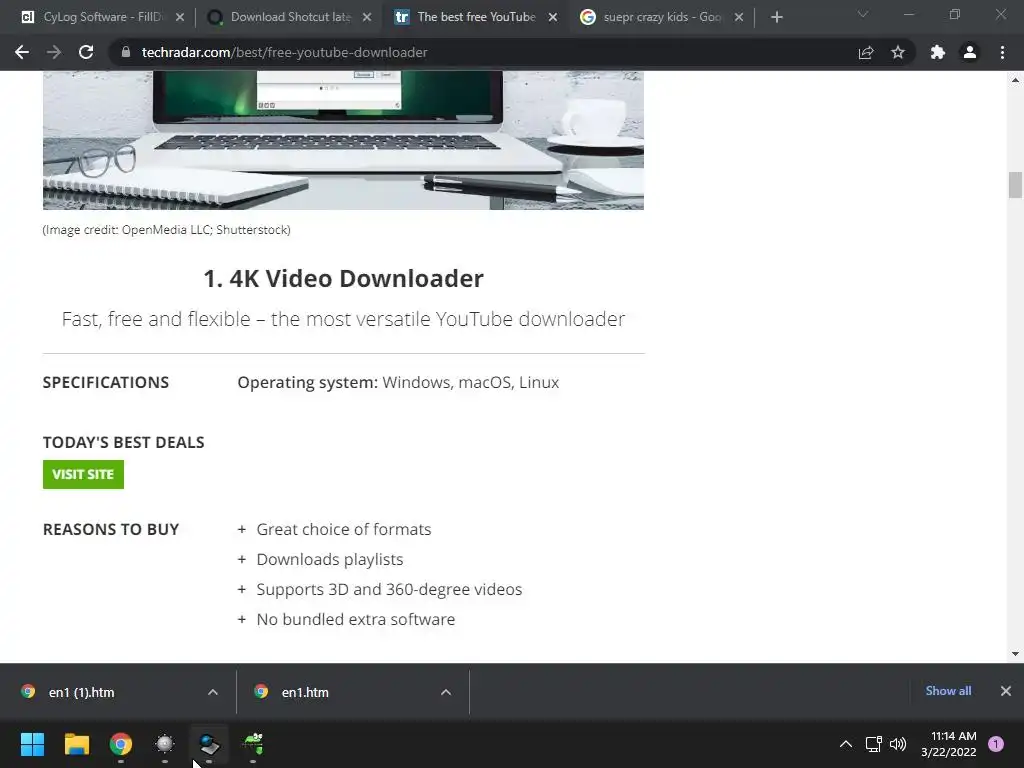The image size is (1024, 768).
Task: Click 'Supports 3D and 360-degree videos'
Action: coord(389,589)
